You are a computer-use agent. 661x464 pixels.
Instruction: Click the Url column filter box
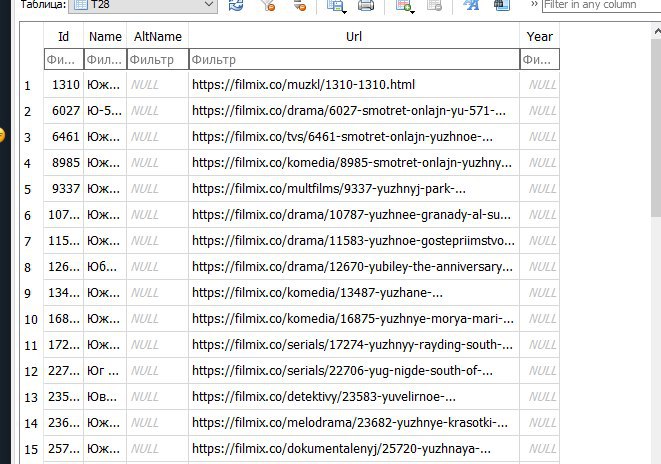[354, 59]
